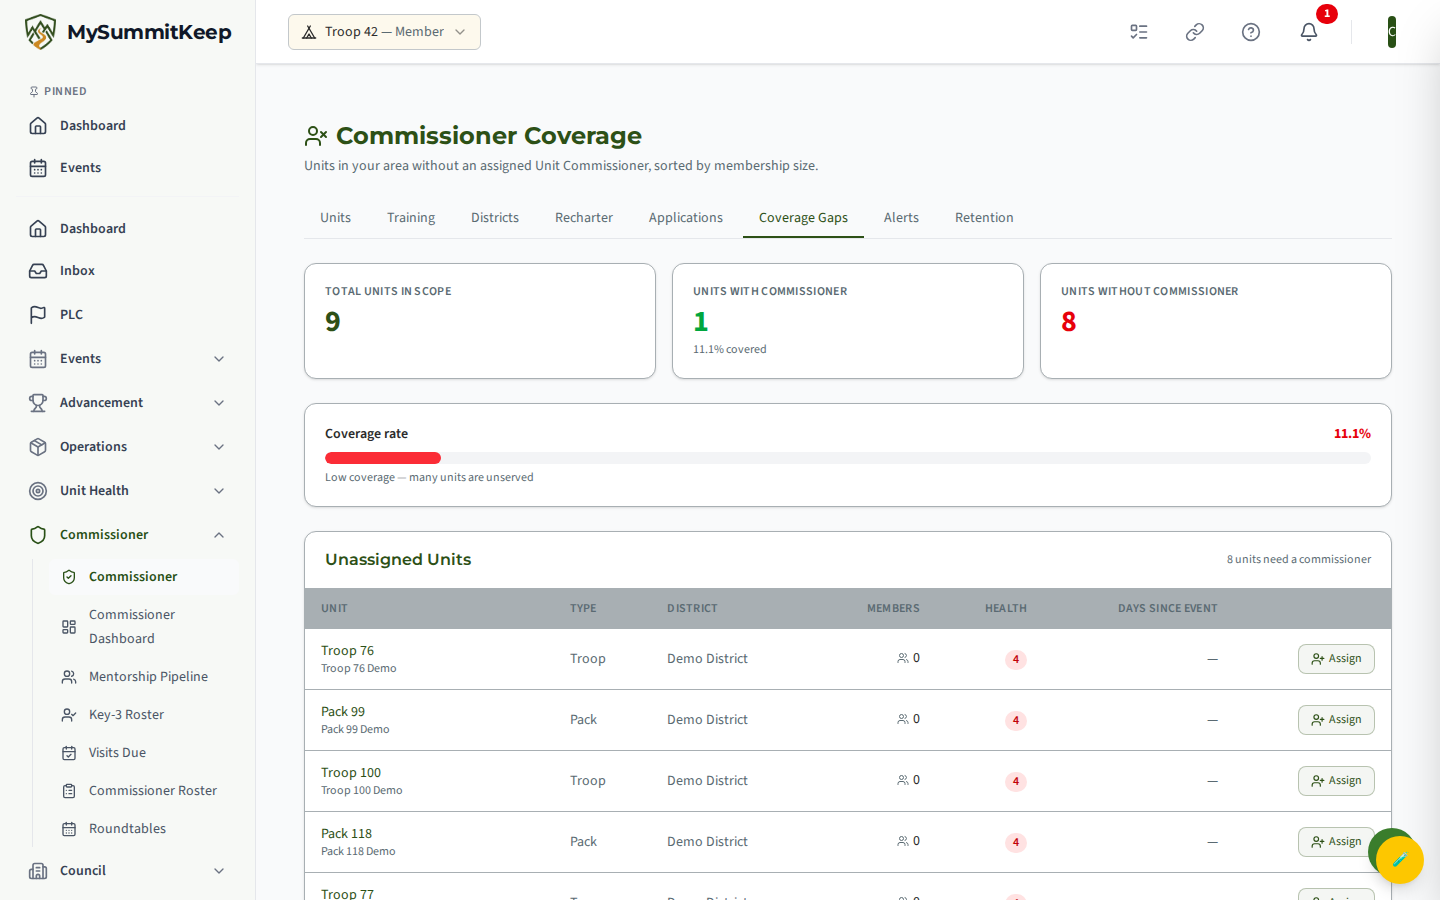Click the Members column header
The height and width of the screenshot is (900, 1440).
(893, 608)
